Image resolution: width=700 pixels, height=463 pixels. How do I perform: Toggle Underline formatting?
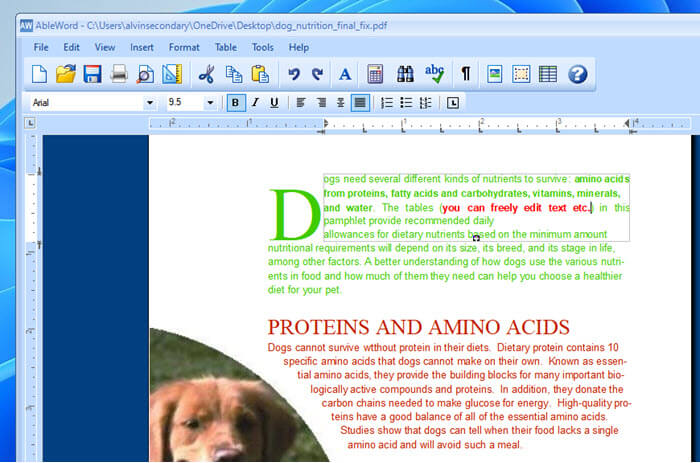(273, 102)
